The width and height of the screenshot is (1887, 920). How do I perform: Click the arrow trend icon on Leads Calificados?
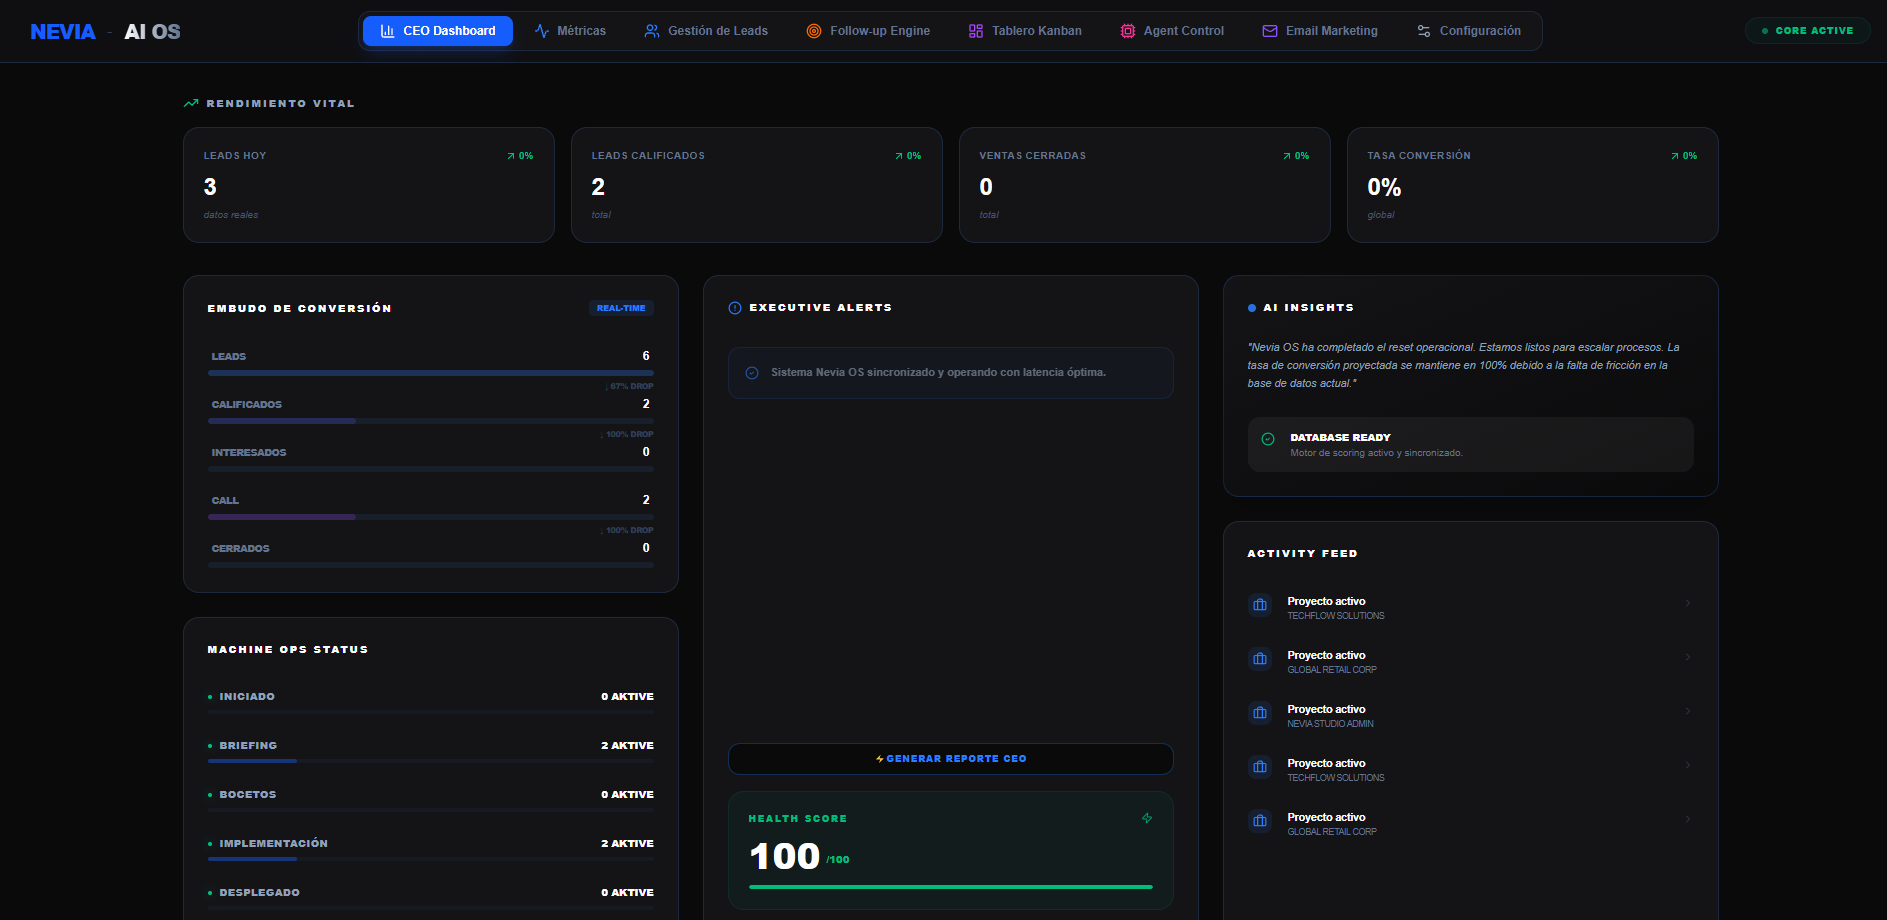pos(899,156)
